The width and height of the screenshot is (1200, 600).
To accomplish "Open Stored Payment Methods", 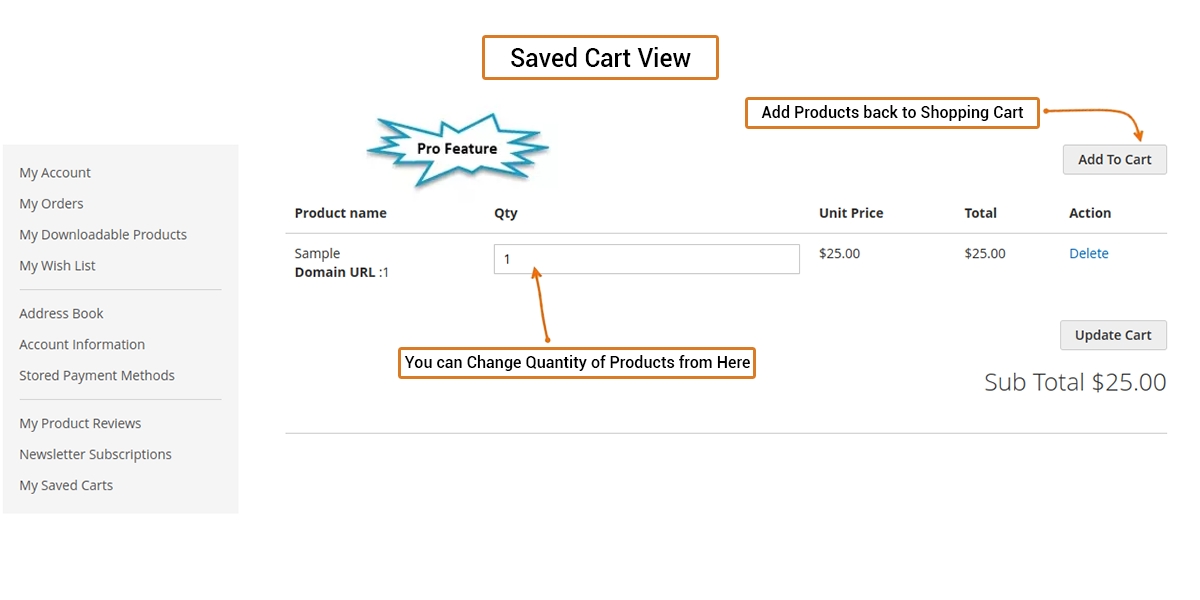I will tap(97, 376).
